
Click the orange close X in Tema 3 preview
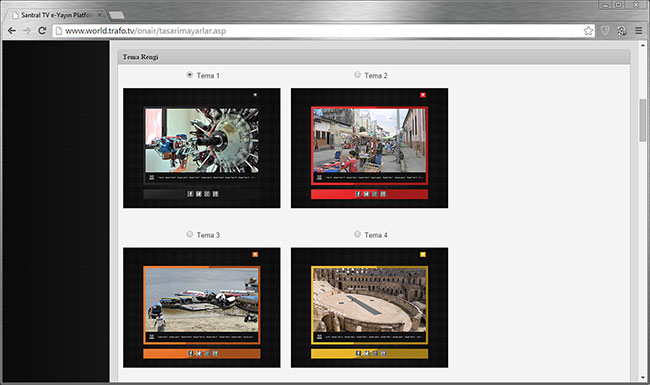[x=255, y=254]
